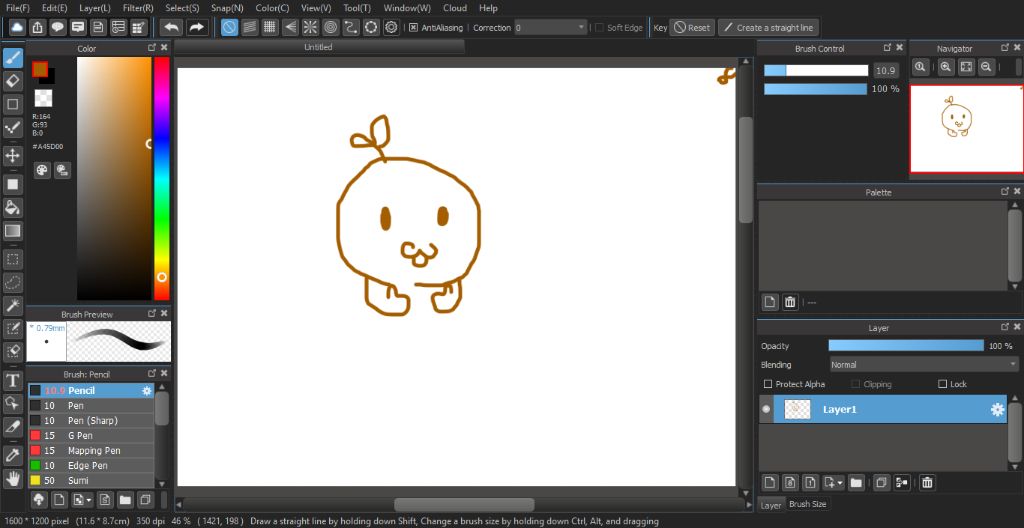Viewport: 1024px width, 528px height.
Task: Toggle the AntiAliasing checkbox
Action: click(x=413, y=27)
